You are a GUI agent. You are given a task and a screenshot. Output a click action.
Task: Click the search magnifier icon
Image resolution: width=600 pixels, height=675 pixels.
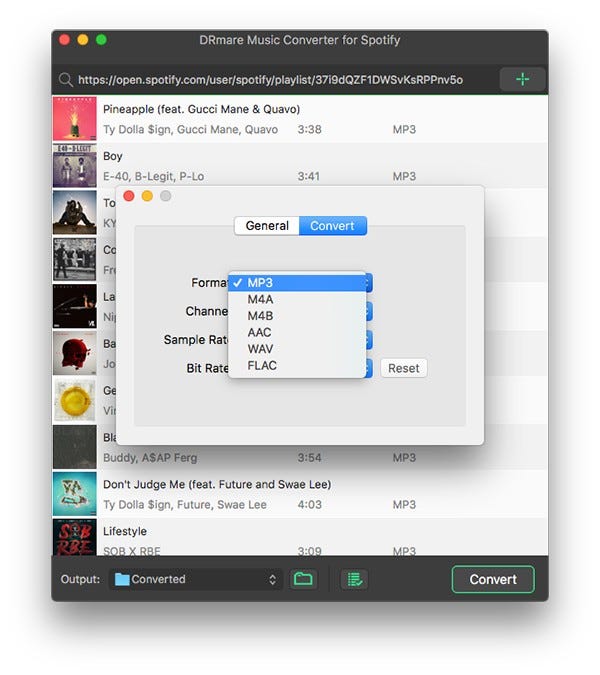pos(65,80)
